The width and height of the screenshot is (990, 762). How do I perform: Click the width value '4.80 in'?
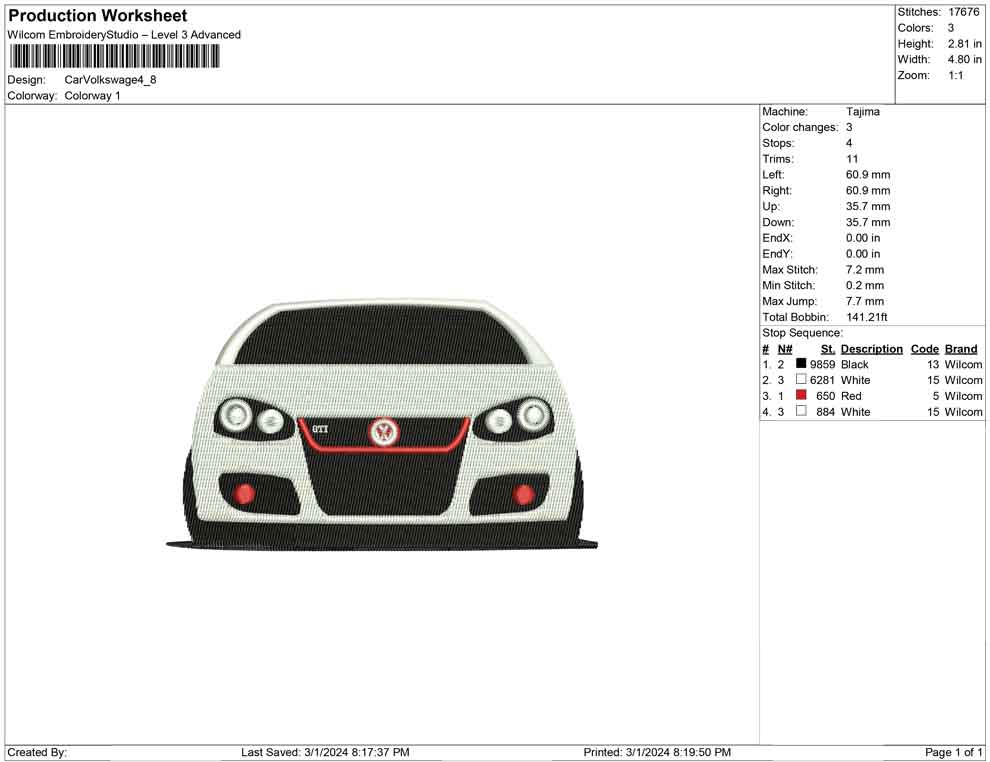965,59
